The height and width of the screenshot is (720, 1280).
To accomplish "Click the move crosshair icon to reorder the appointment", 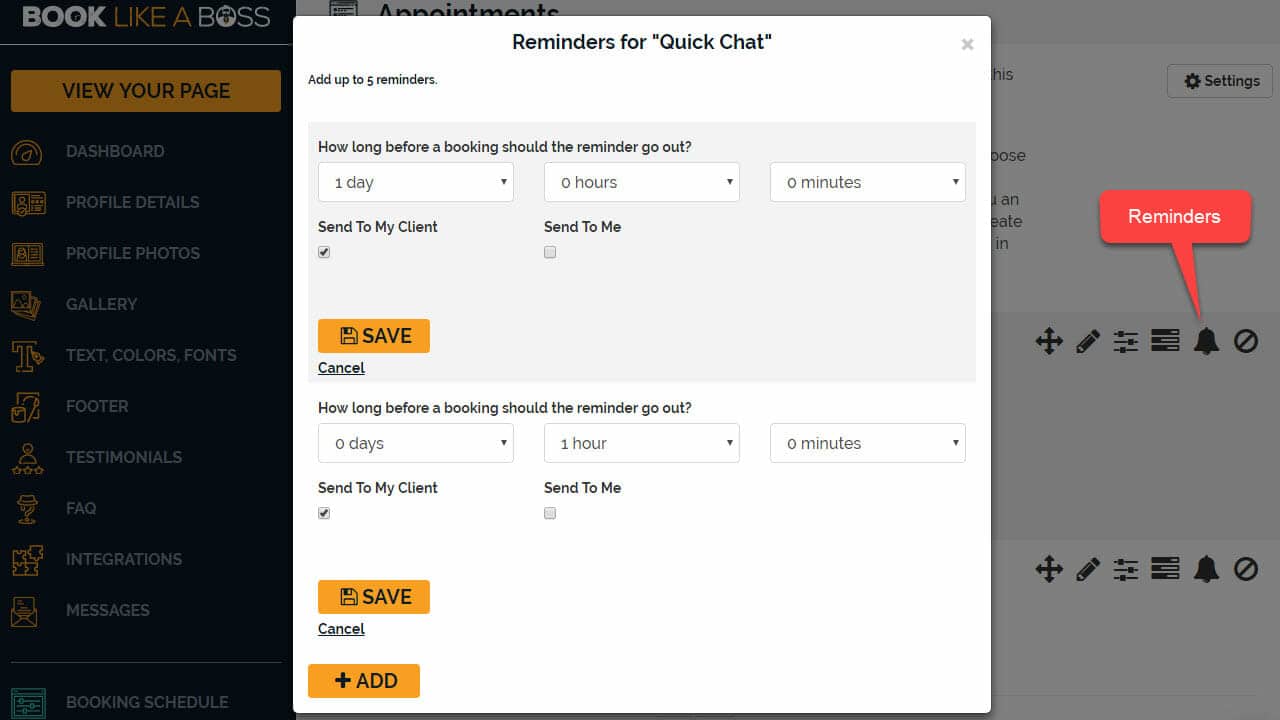I will pos(1049,341).
